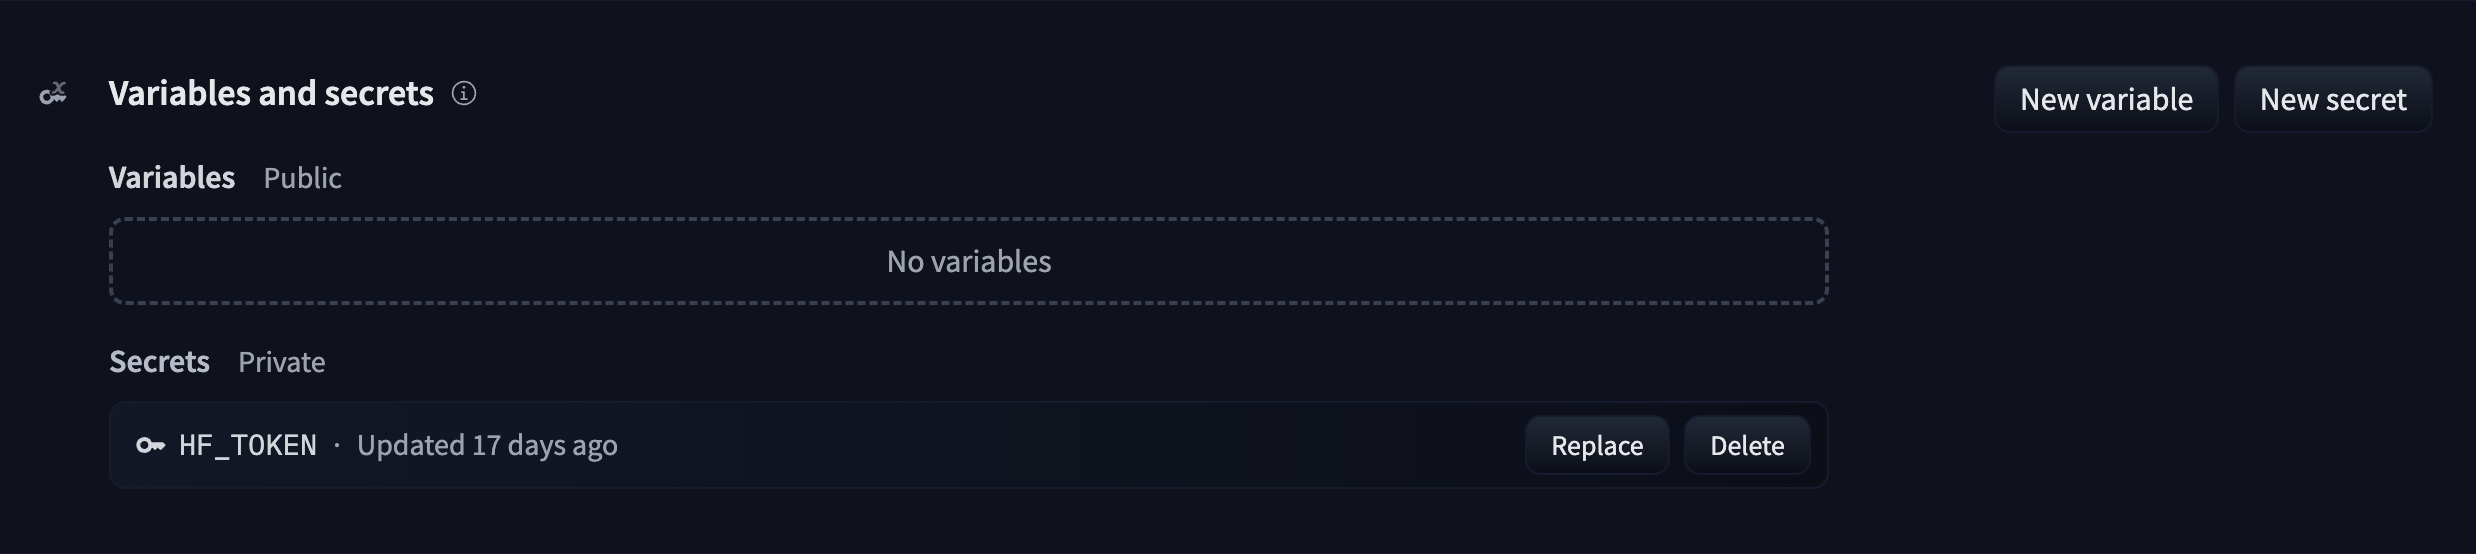Click the "No variables" placeholder text
The width and height of the screenshot is (2476, 554).
[968, 262]
